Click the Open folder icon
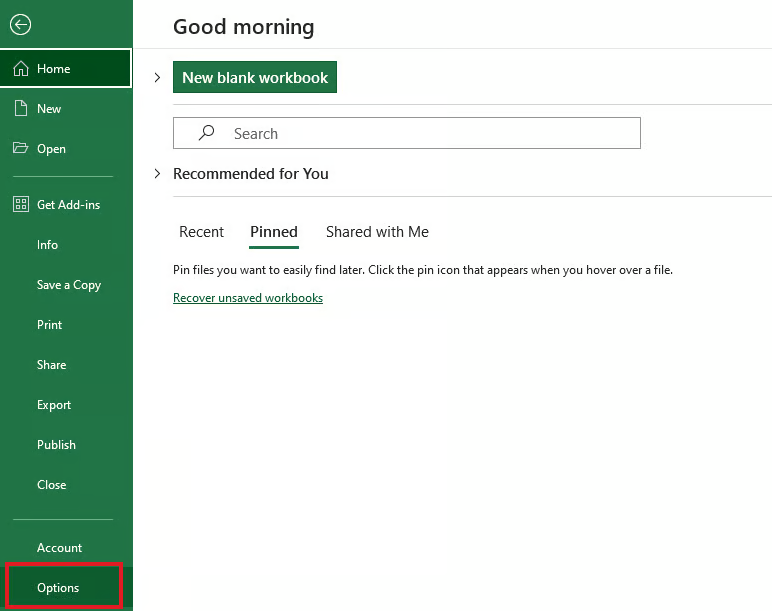This screenshot has width=772, height=611. 20,149
